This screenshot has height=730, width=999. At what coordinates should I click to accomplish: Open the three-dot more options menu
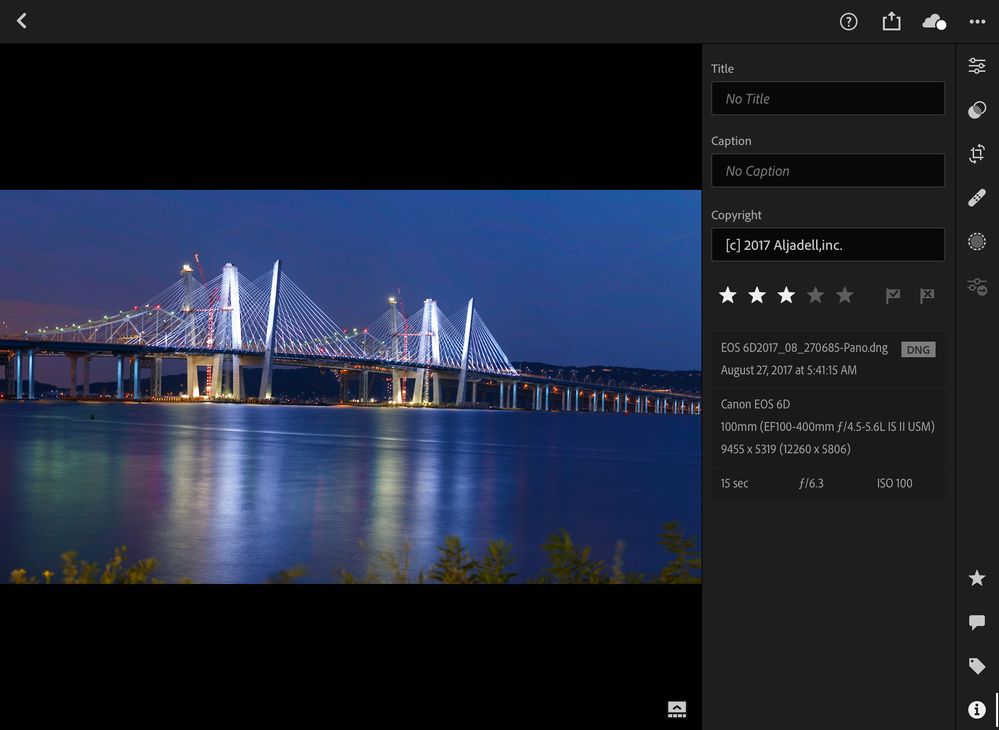[x=977, y=22]
